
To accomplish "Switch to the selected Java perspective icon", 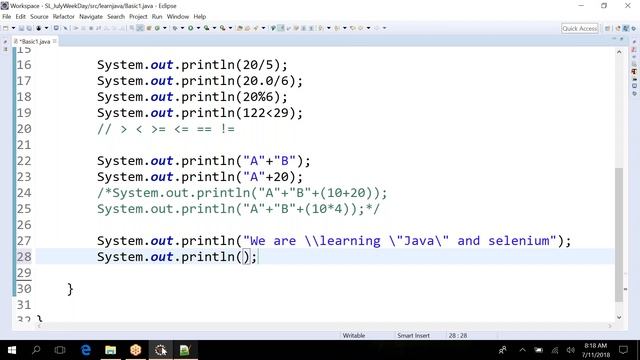I will point(626,29).
